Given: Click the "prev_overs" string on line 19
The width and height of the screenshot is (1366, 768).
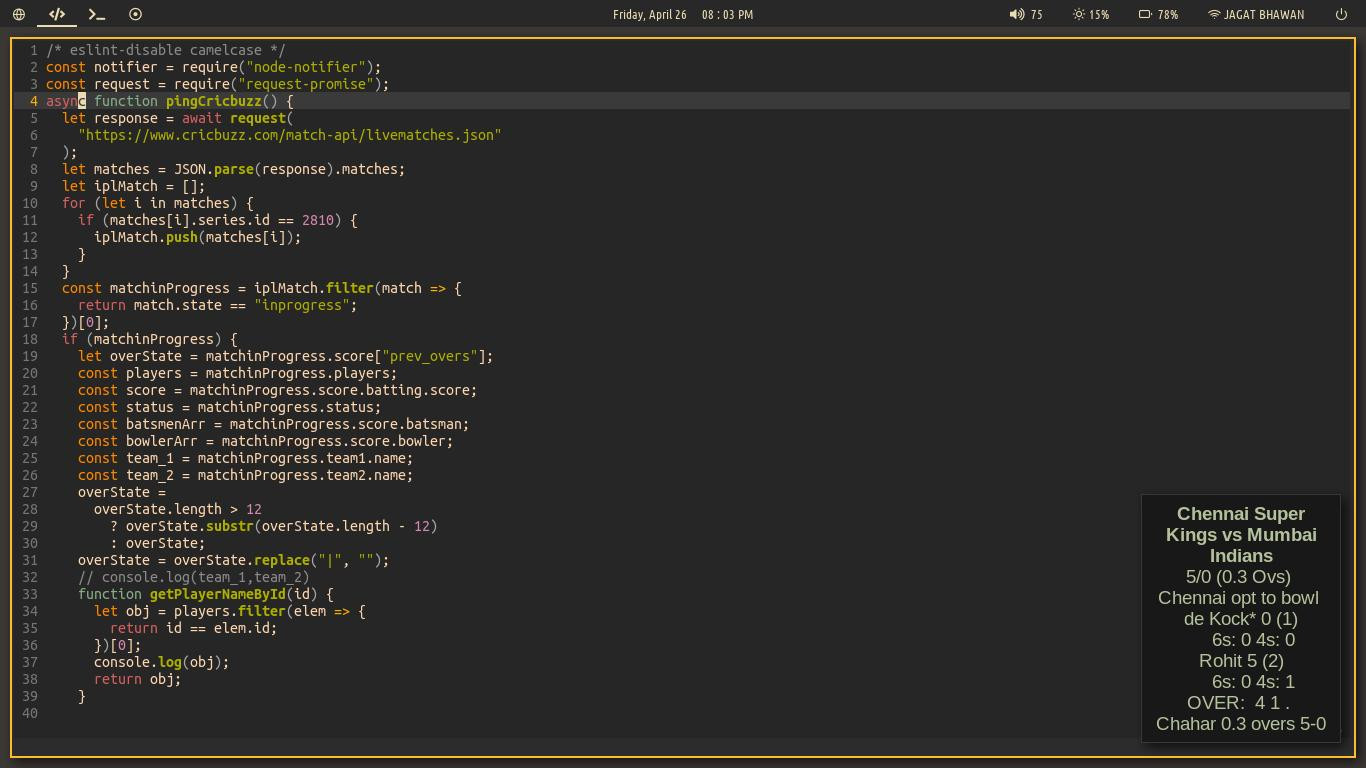Looking at the screenshot, I should point(430,356).
